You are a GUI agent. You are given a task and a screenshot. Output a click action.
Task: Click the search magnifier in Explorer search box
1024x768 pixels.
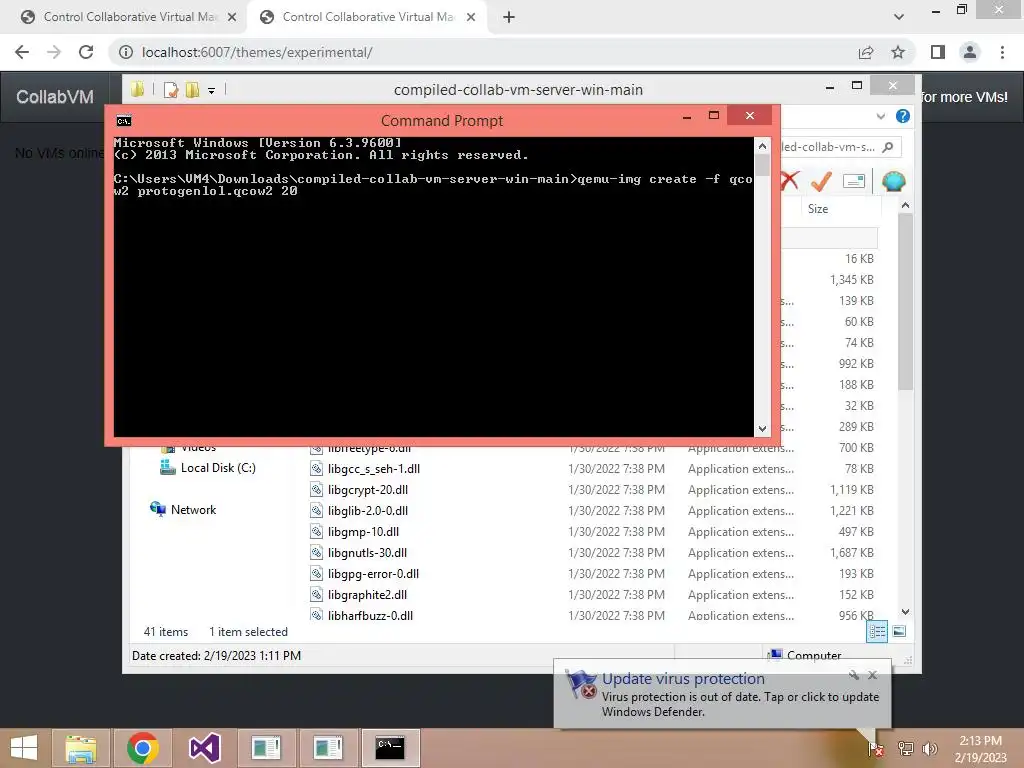click(x=888, y=147)
